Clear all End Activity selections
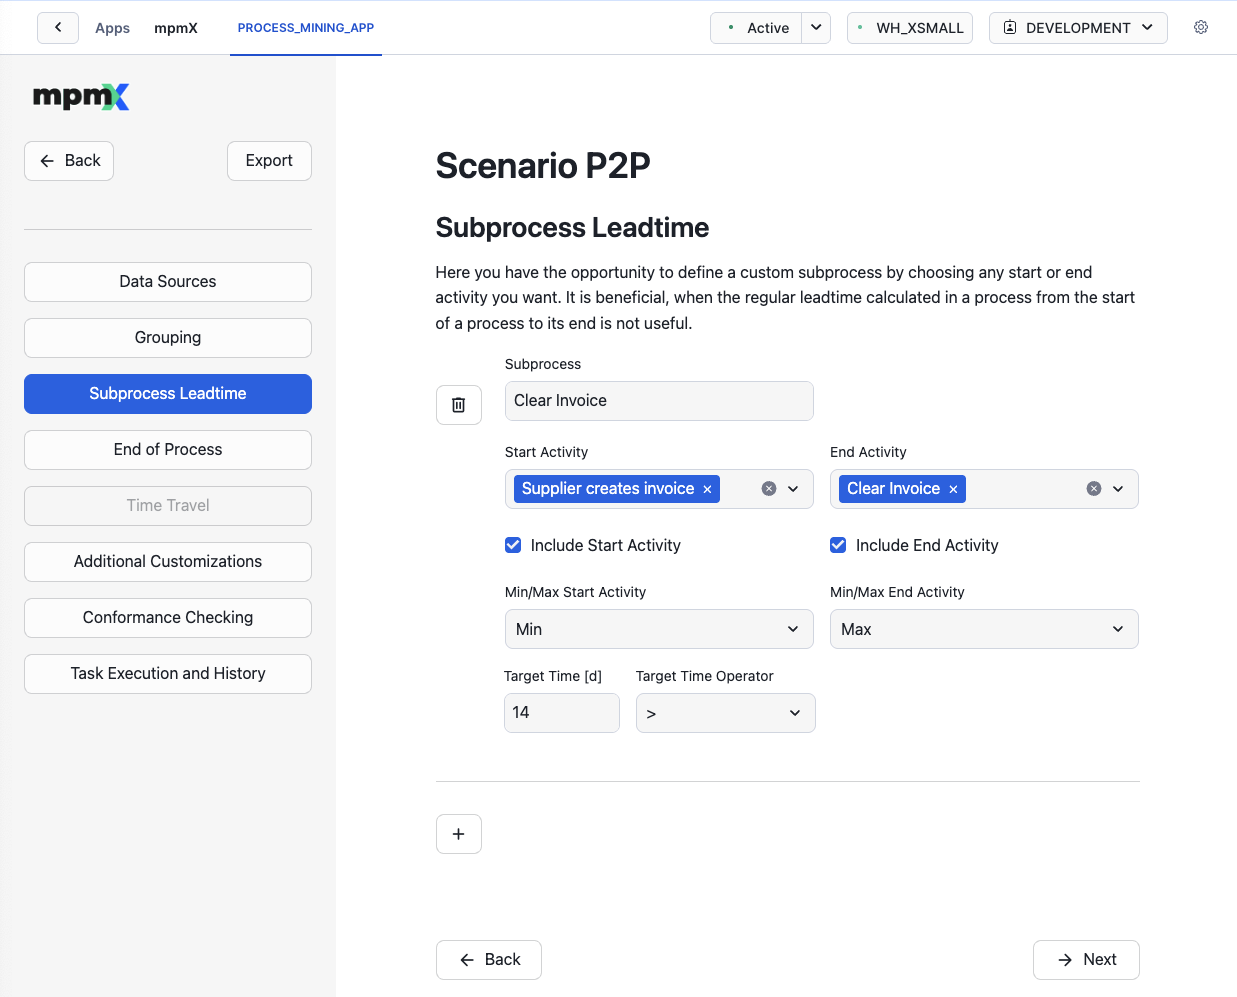Image resolution: width=1237 pixels, height=997 pixels. (1094, 489)
